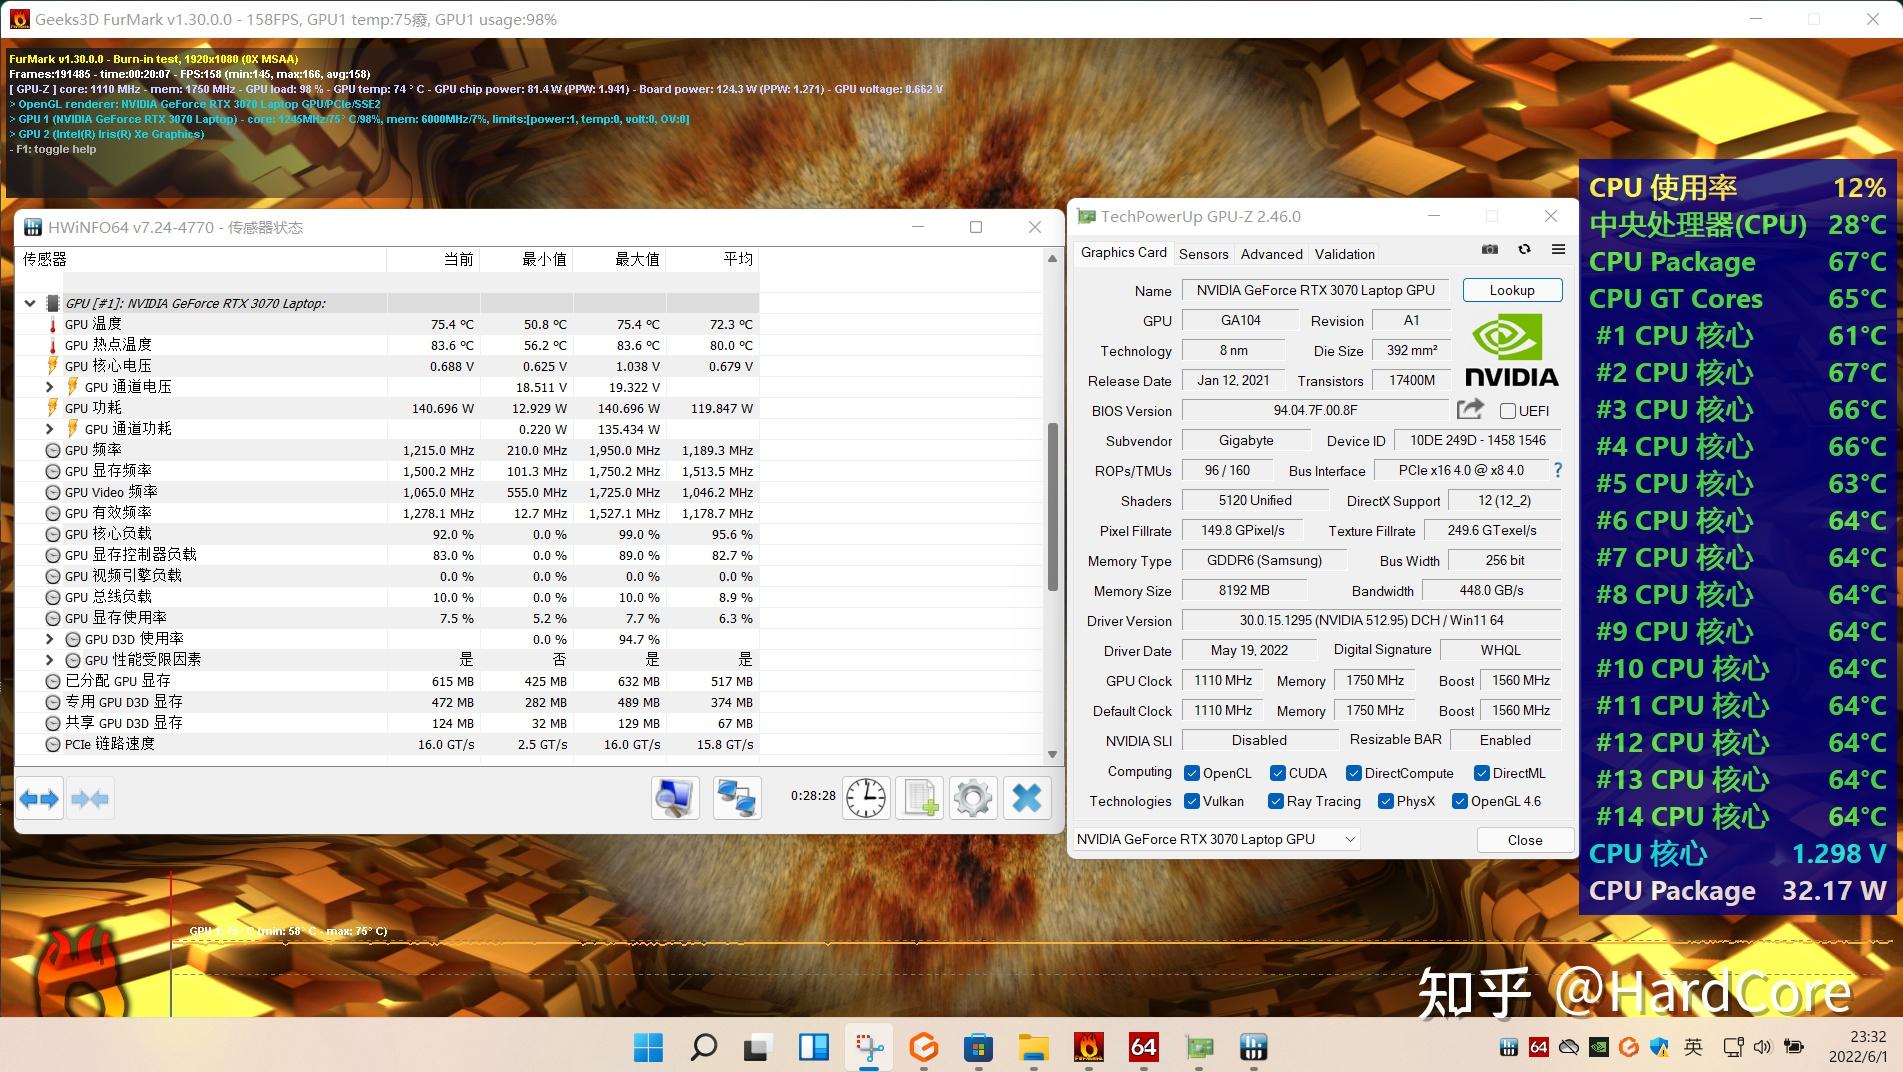This screenshot has height=1072, width=1903.
Task: Click the HWiNFO scrollbar down arrow
Action: (1052, 755)
